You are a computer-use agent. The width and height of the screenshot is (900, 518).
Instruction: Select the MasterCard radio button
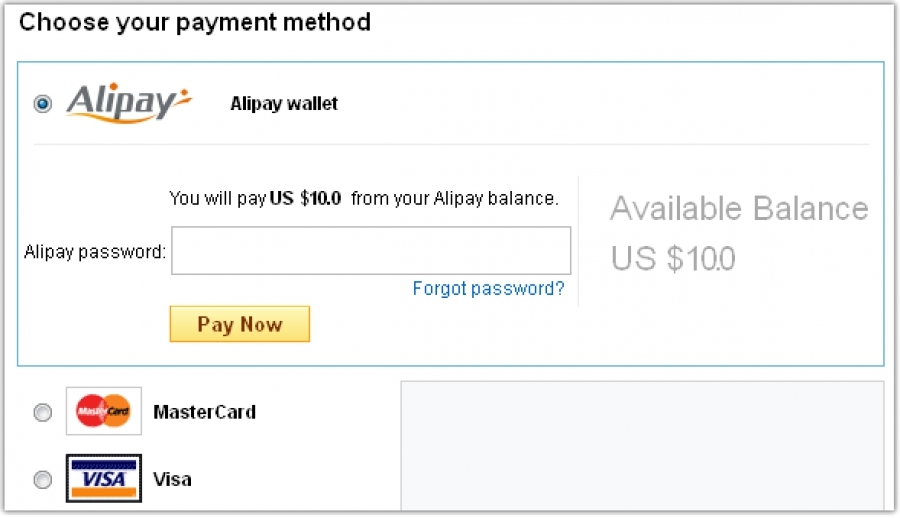point(42,412)
